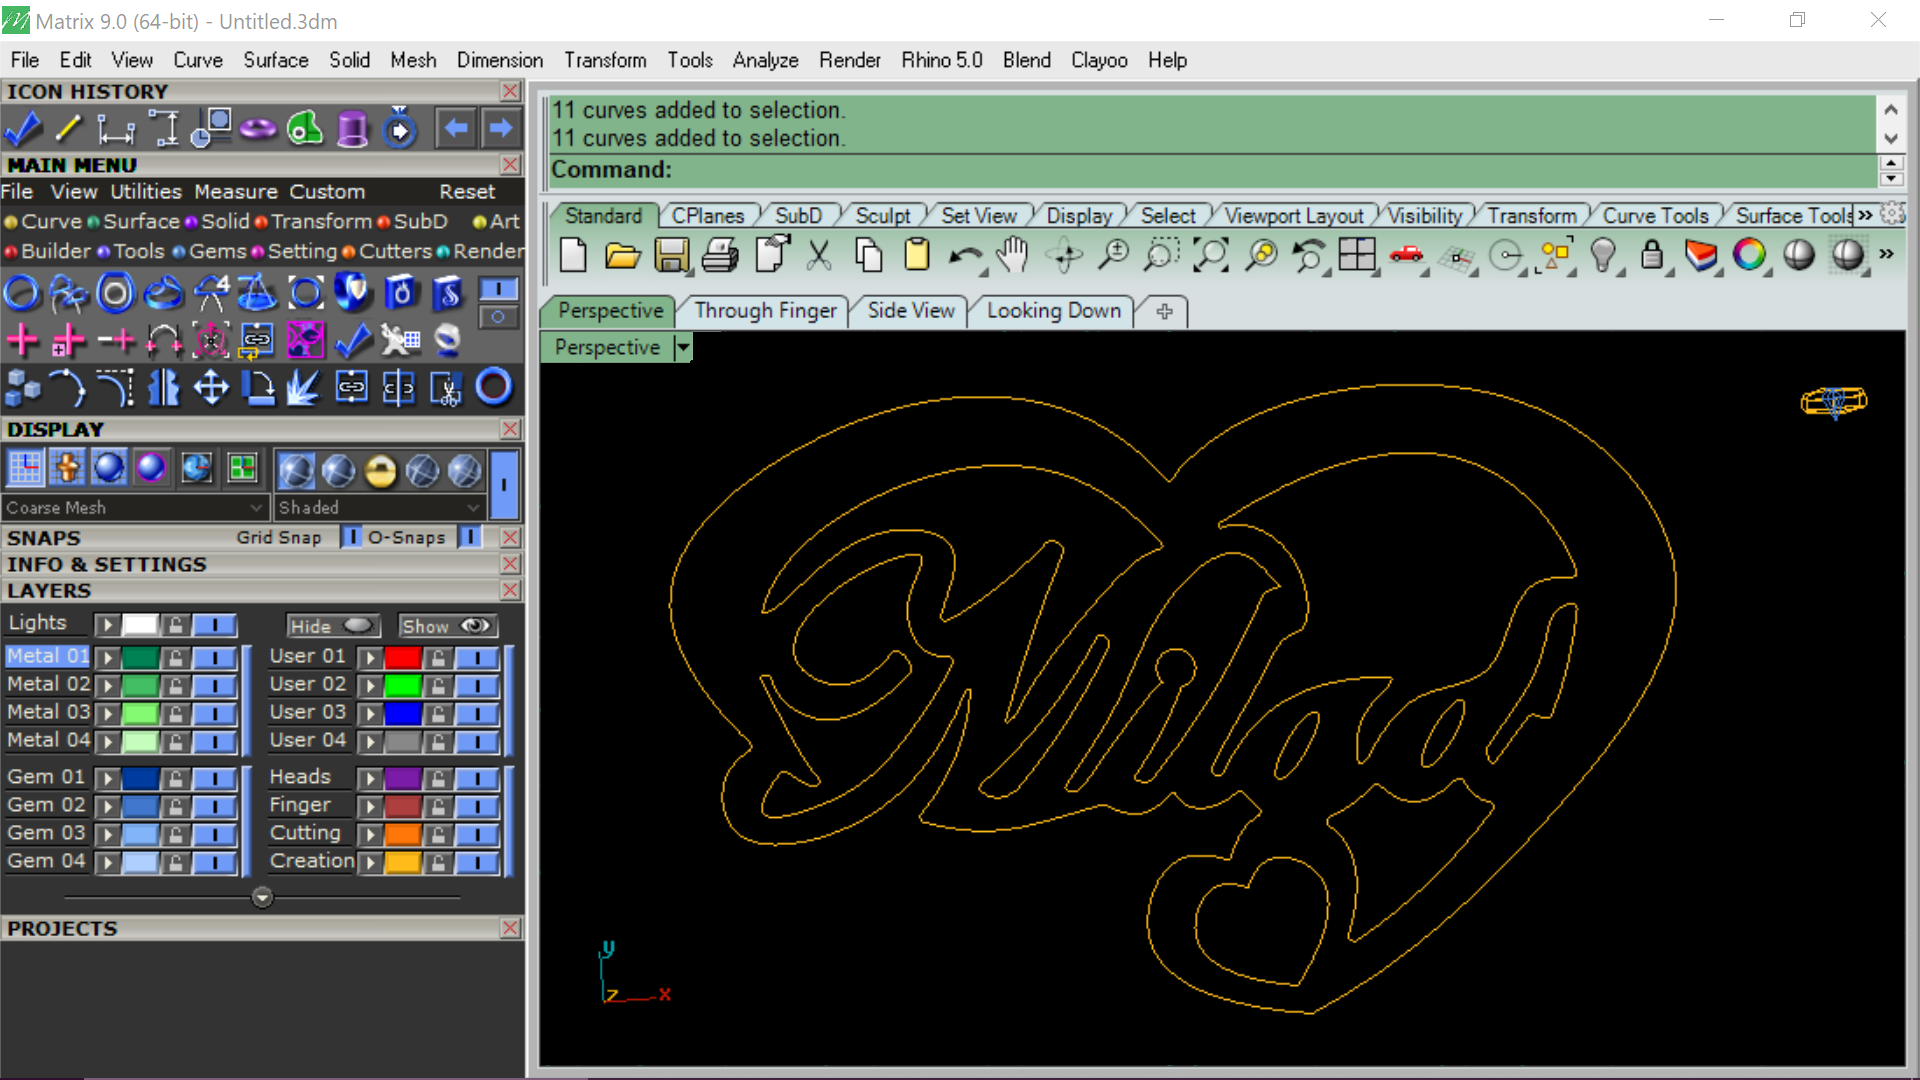Click the Zoom Extents icon

[x=1210, y=256]
